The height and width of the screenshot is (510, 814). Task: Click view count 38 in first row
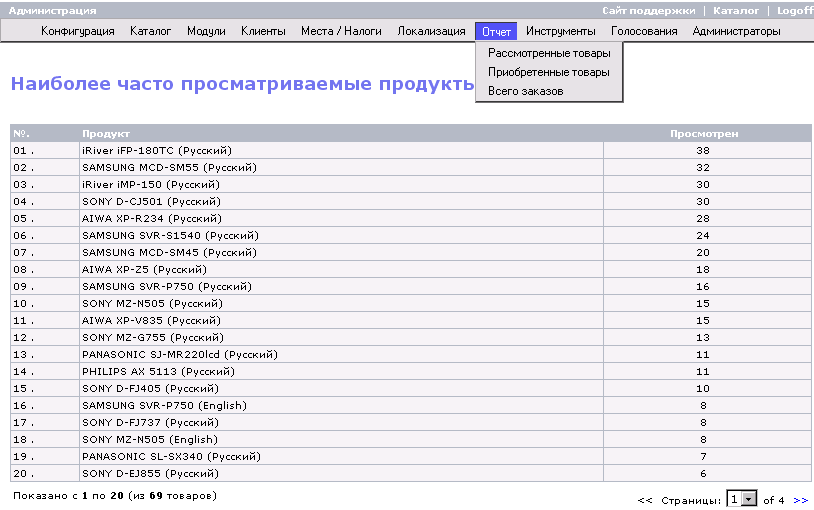click(703, 151)
